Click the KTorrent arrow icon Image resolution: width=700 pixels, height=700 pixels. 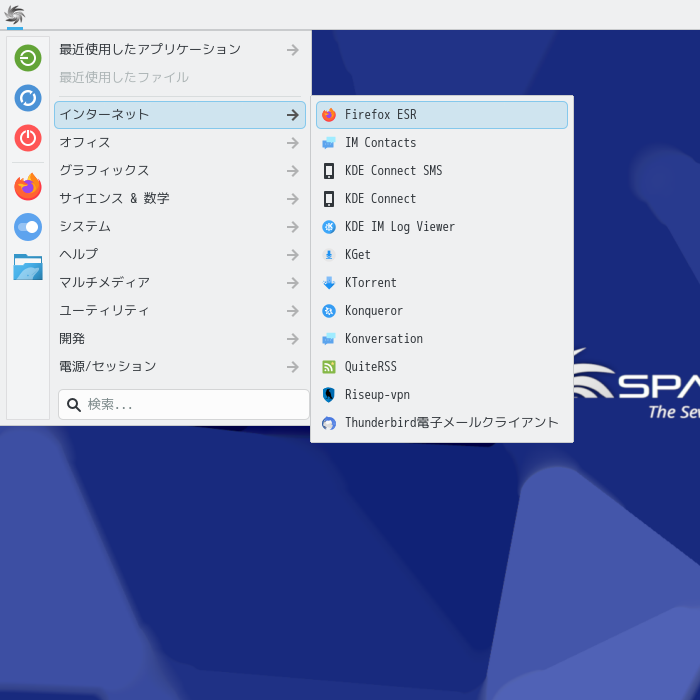329,283
